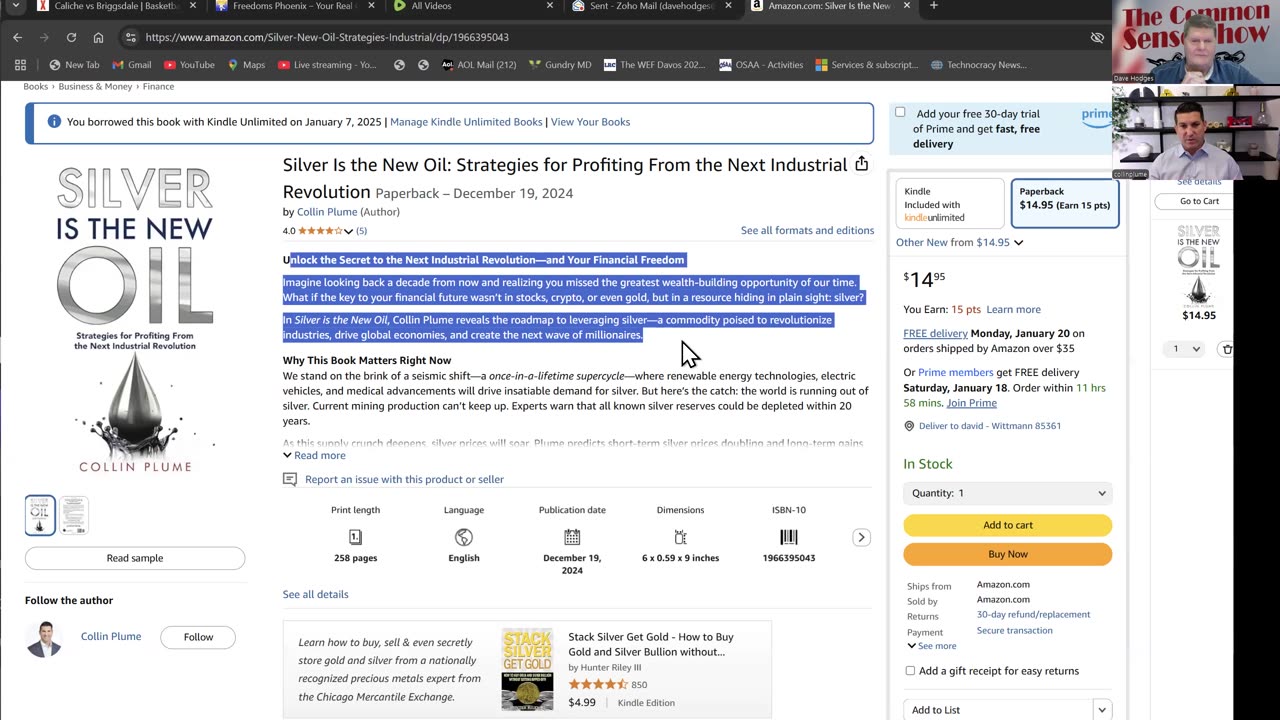
Task: Click the browser forward arrow
Action: (44, 37)
